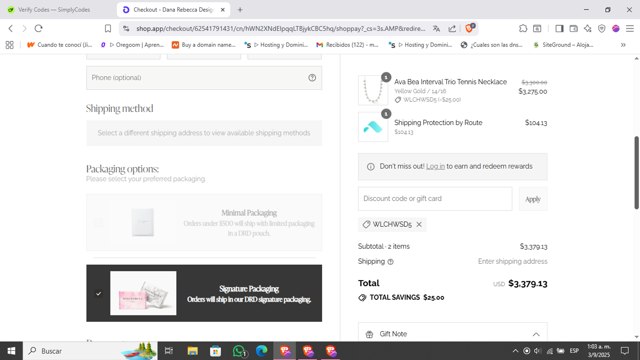
Task: Open Cuando te conocí bookmark
Action: click(x=60, y=45)
